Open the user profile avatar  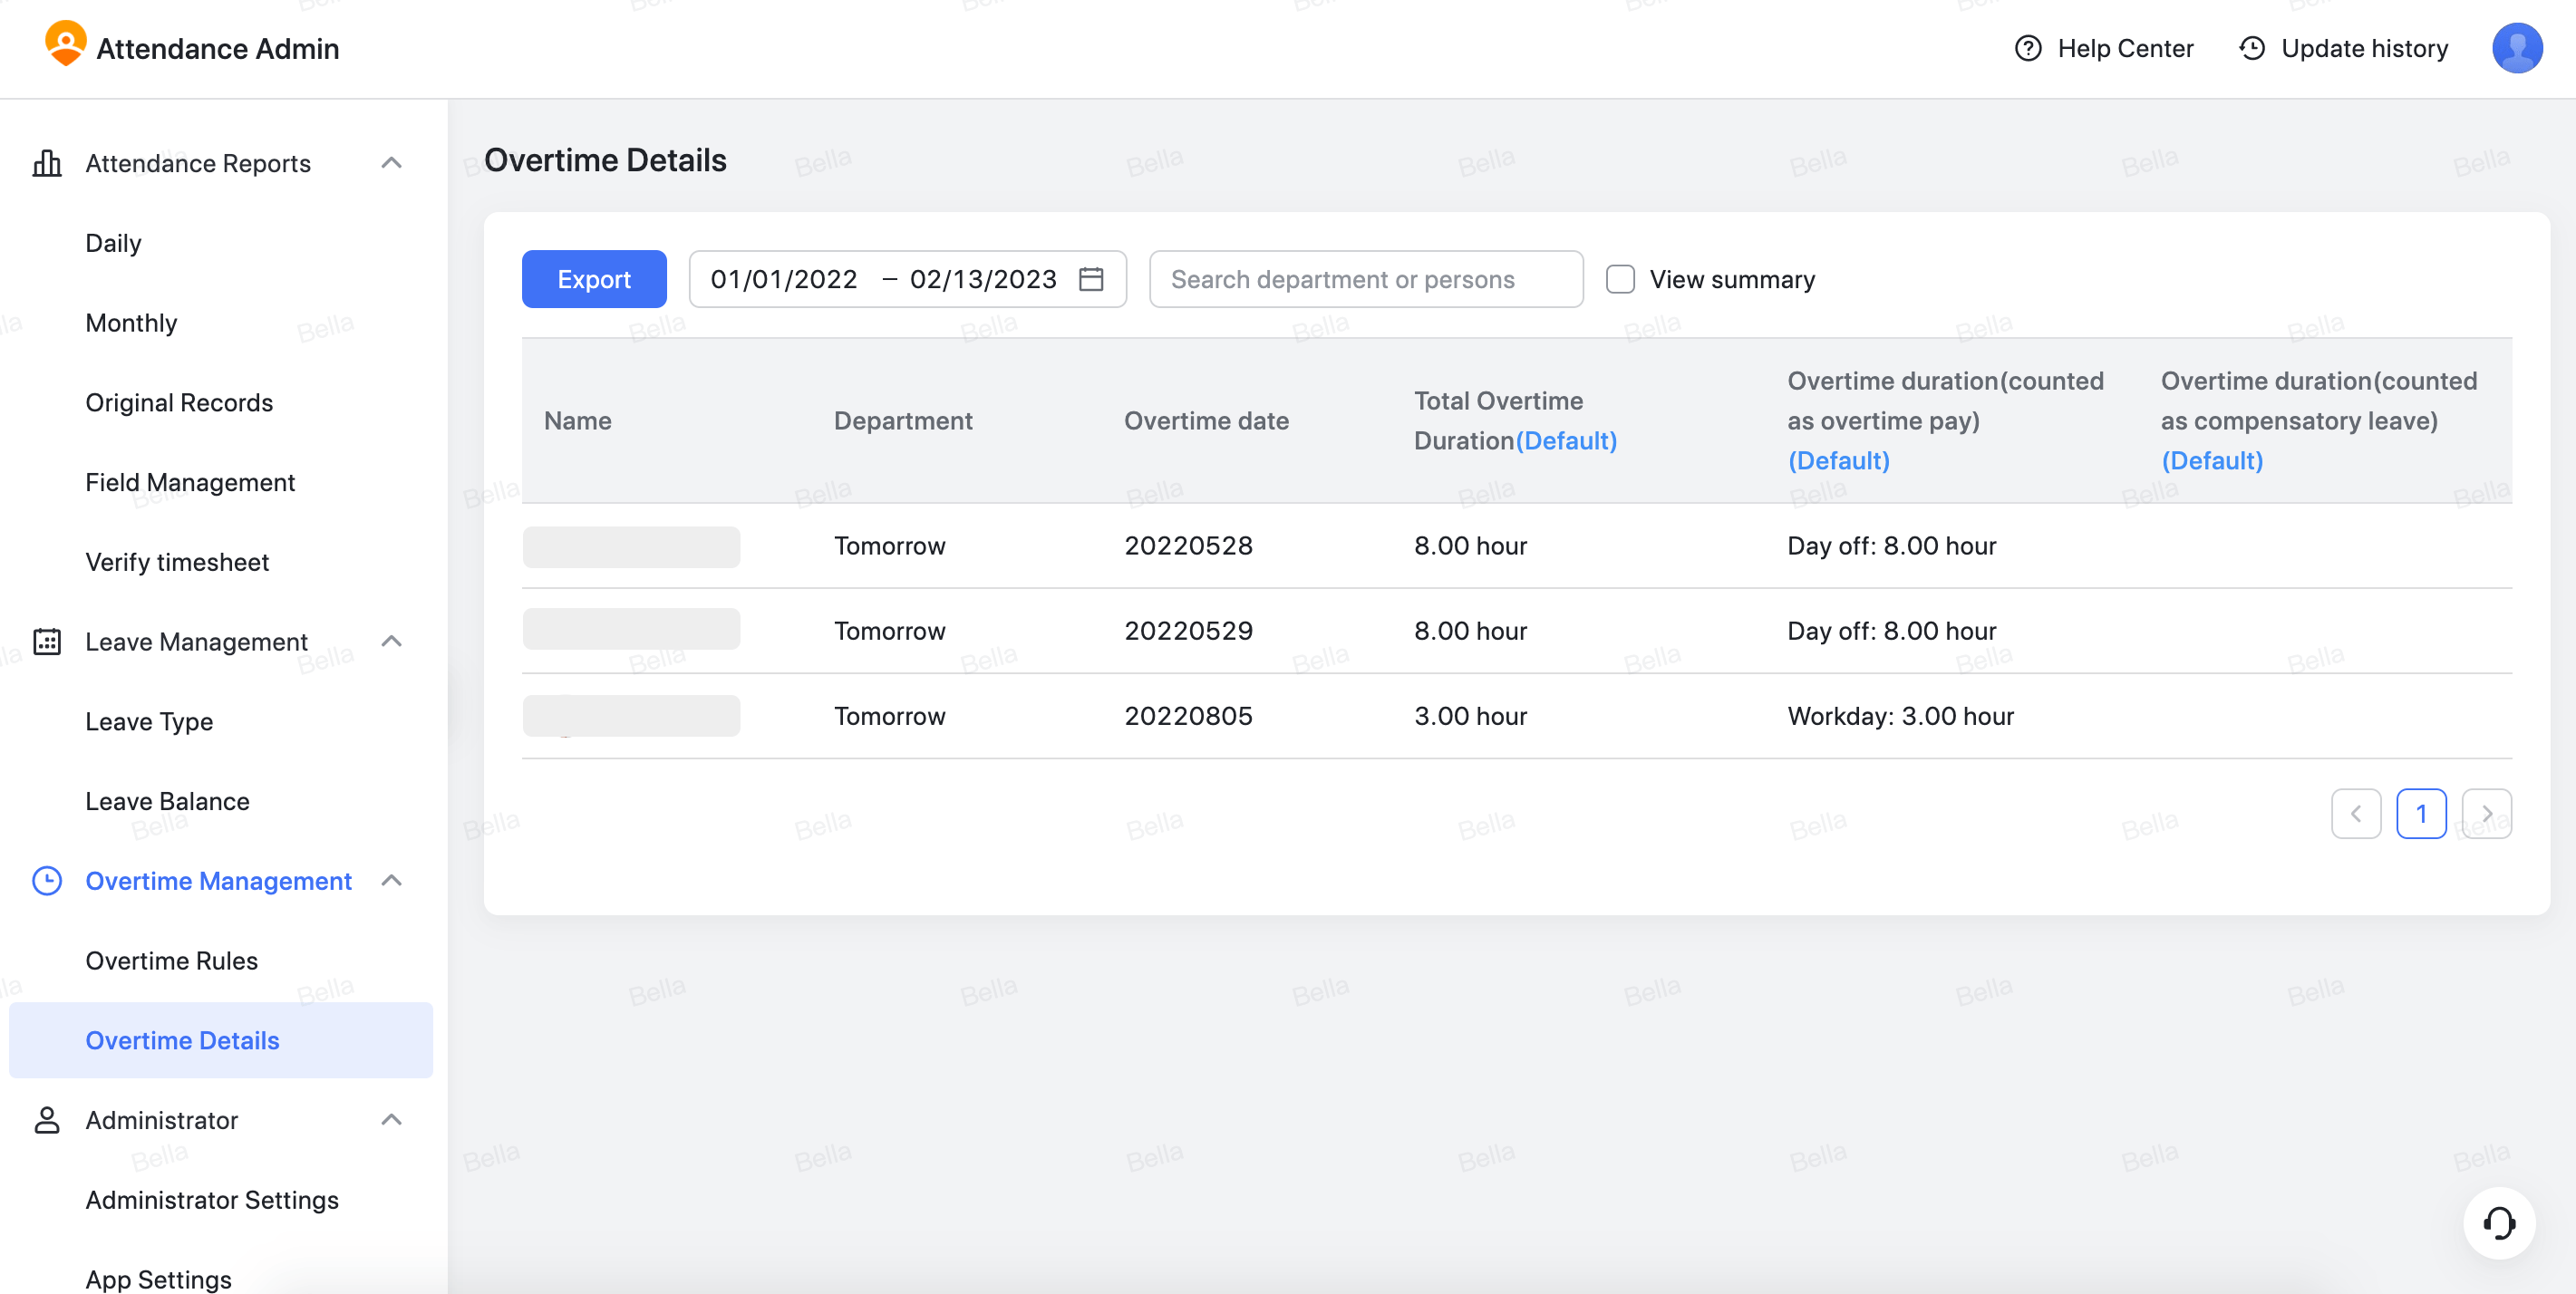point(2518,47)
